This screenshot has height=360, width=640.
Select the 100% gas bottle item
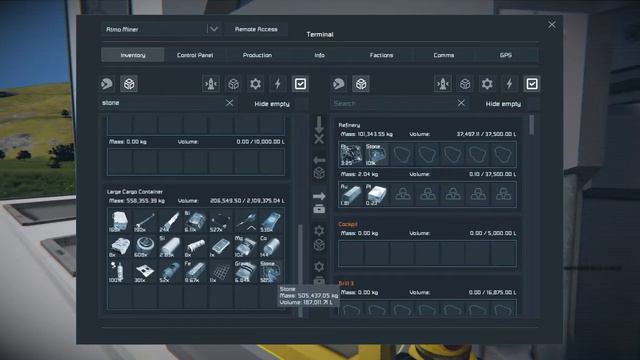point(120,271)
